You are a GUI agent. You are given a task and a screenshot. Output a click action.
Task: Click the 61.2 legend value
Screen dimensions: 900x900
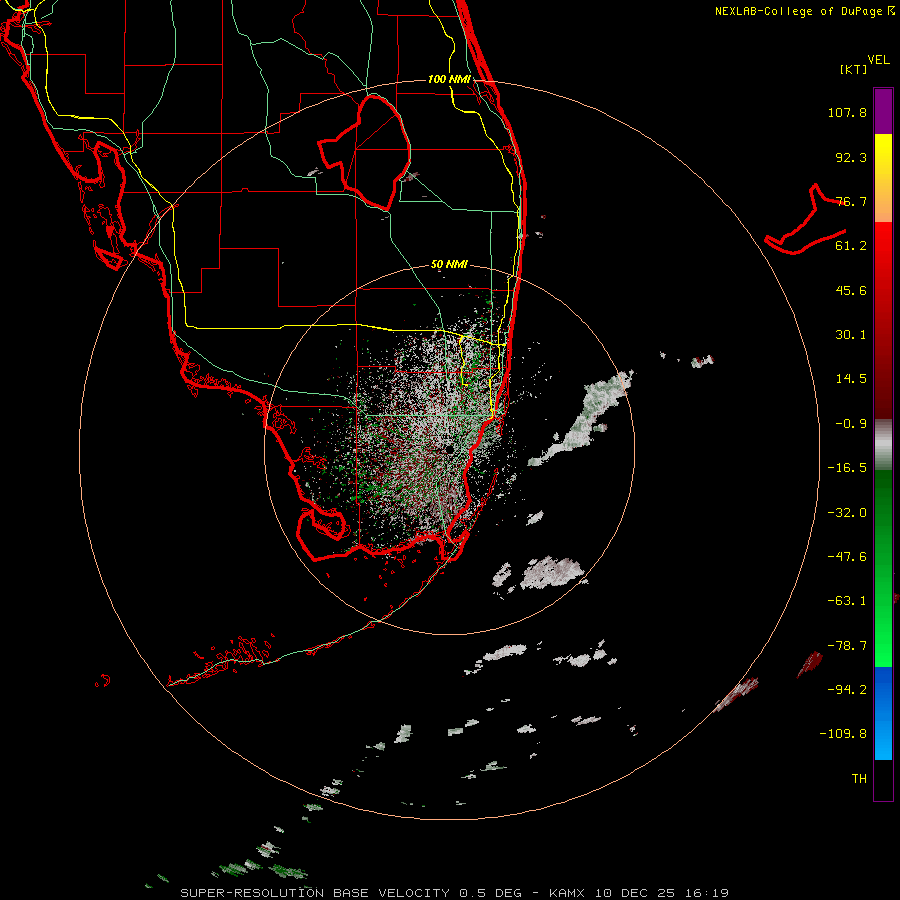coord(851,246)
